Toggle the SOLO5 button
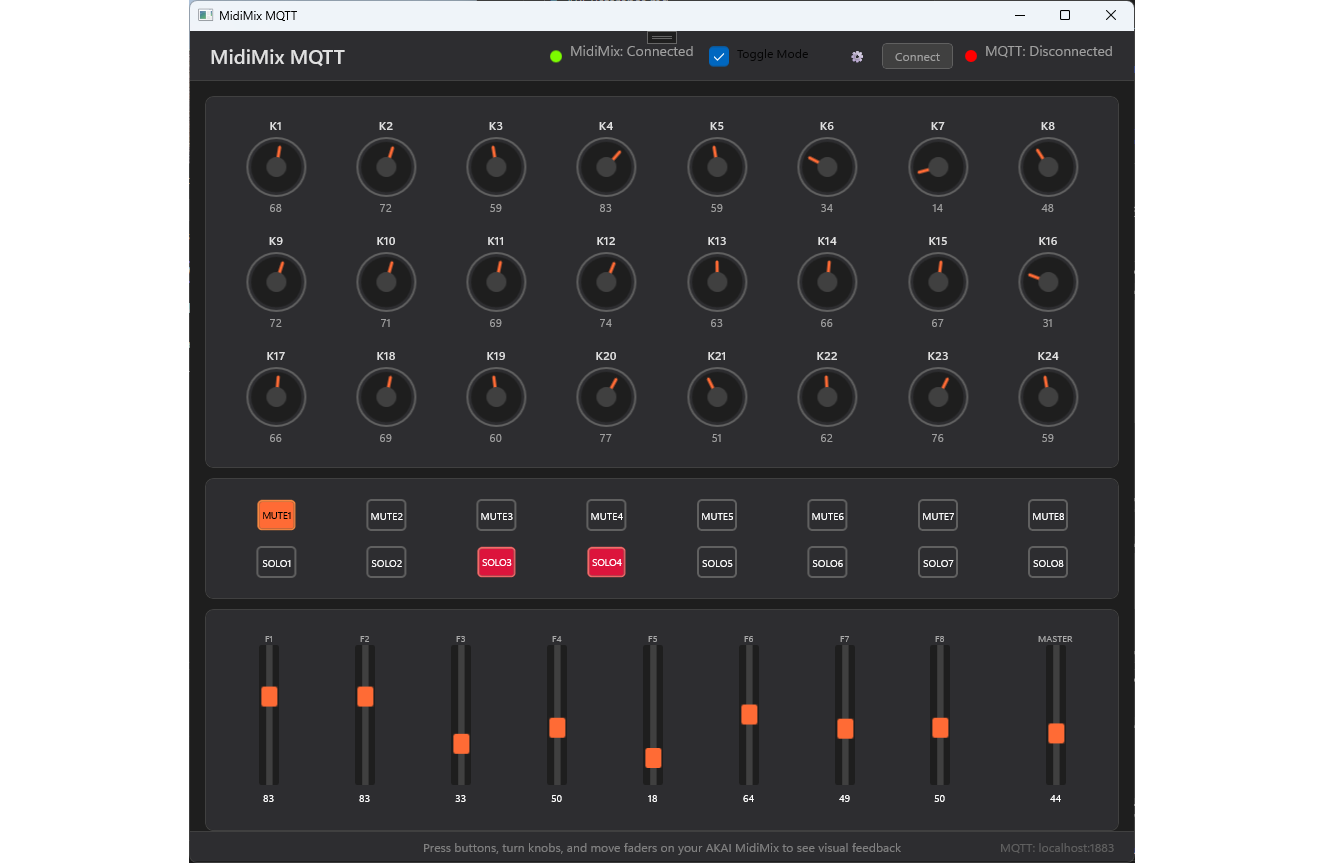 (x=717, y=563)
